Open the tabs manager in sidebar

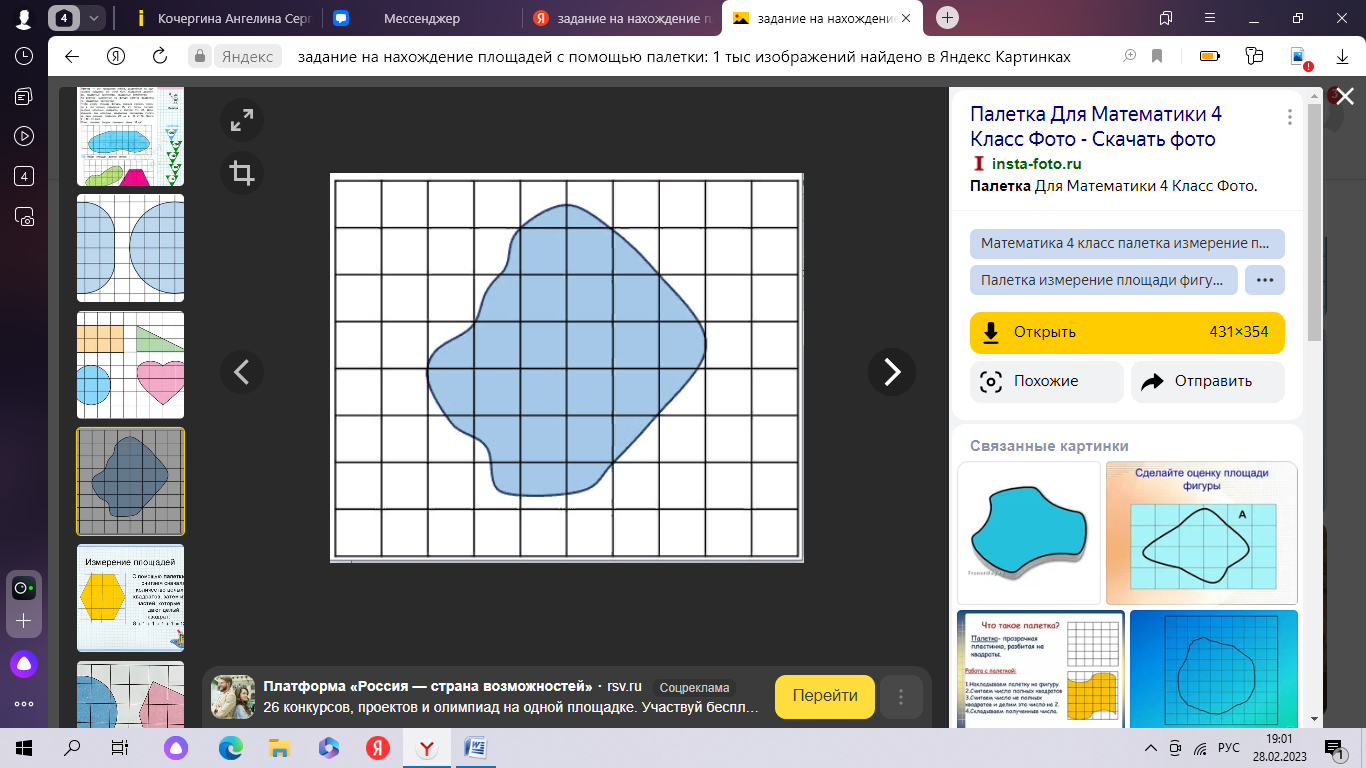pos(24,96)
